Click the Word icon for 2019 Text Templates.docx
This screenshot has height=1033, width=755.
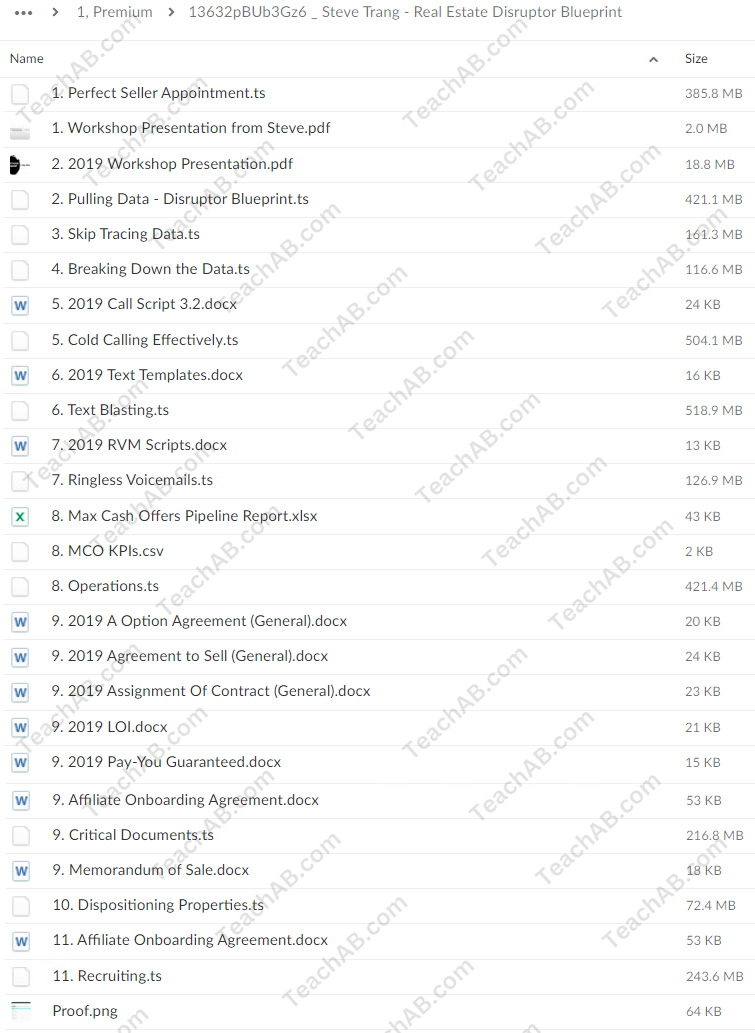20,376
